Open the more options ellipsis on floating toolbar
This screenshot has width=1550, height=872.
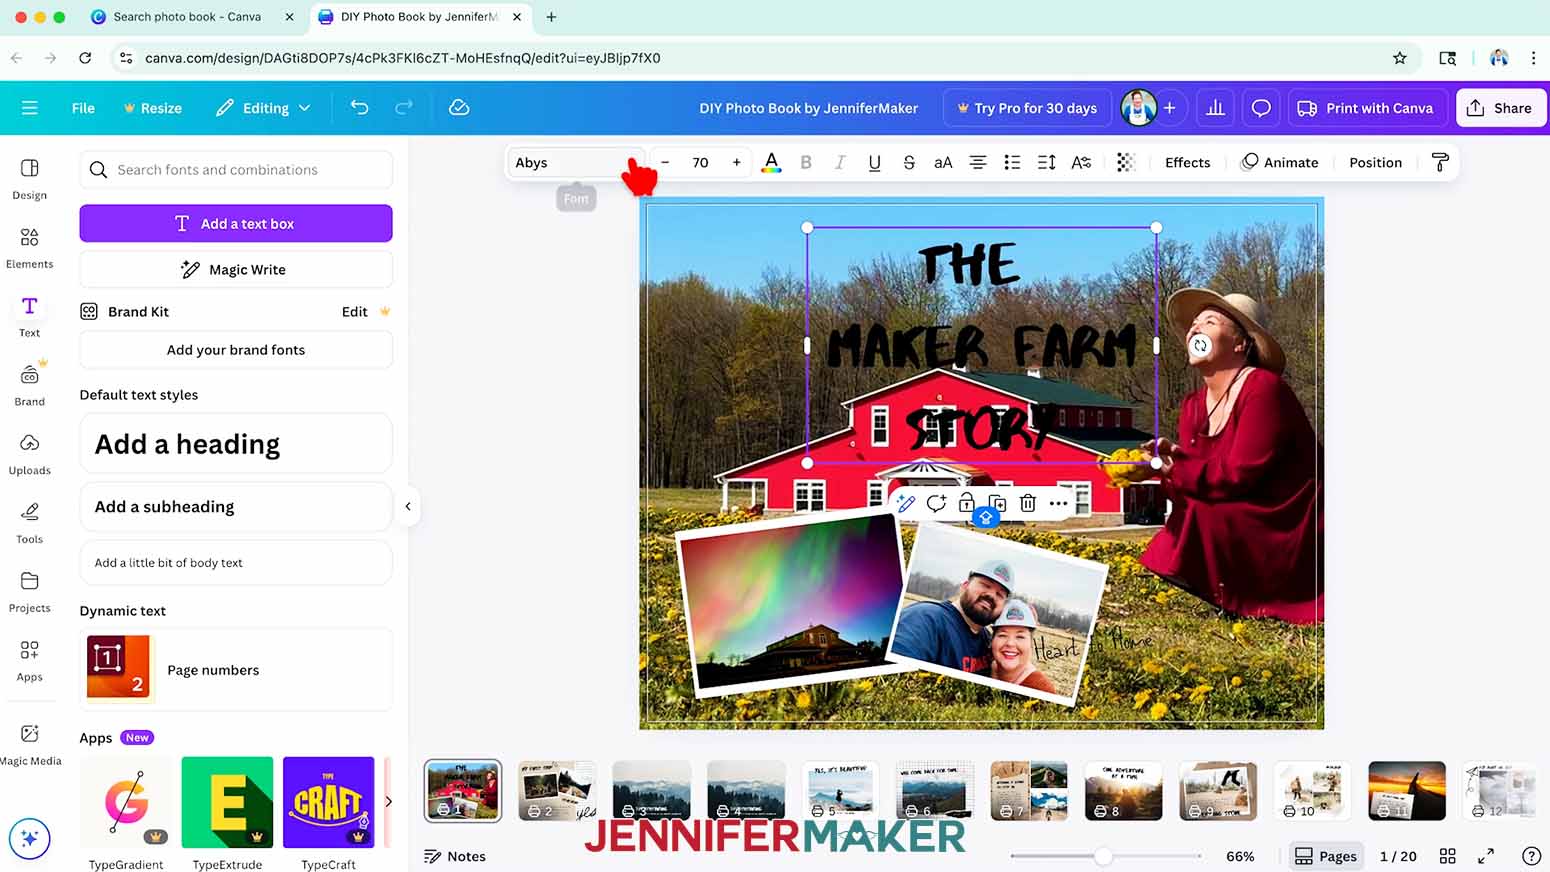[x=1058, y=503]
